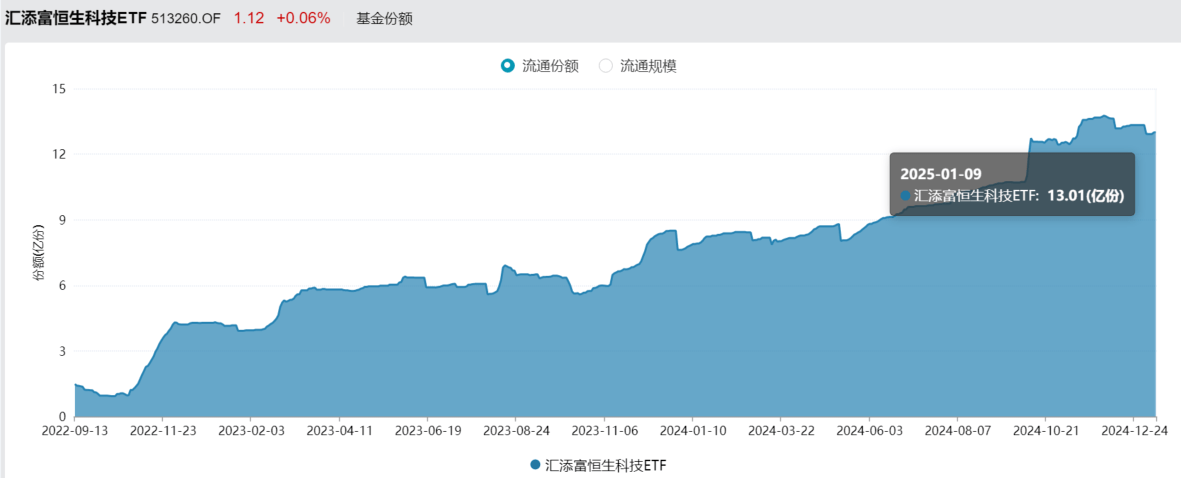This screenshot has width=1181, height=478.
Task: Select the 流通份额 radio option
Action: pos(539,65)
